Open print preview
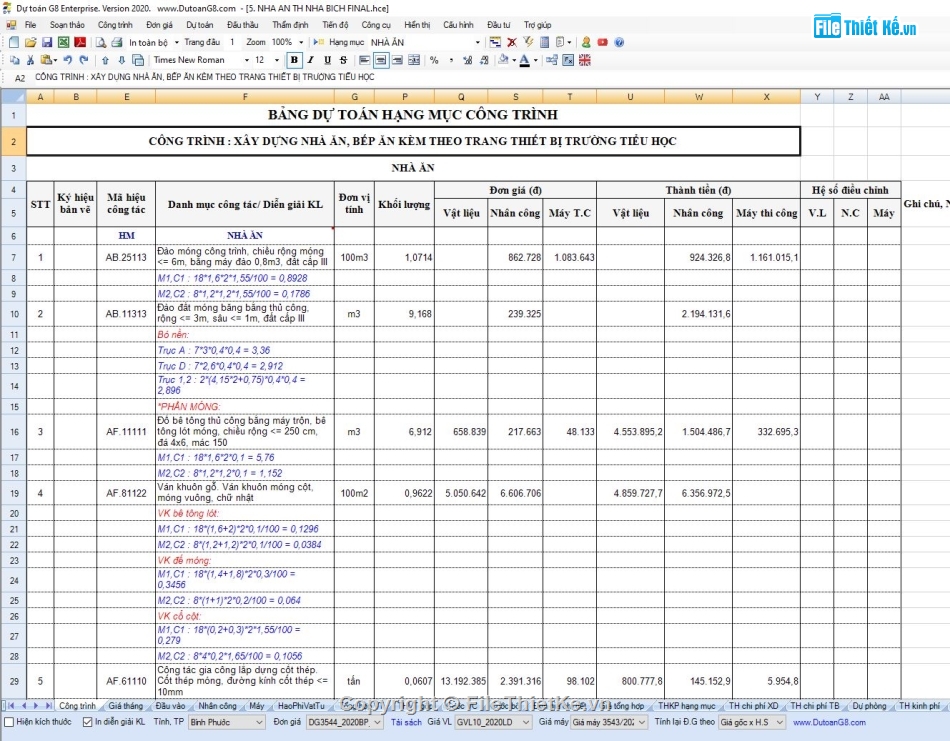Image resolution: width=950 pixels, height=741 pixels. tap(101, 42)
